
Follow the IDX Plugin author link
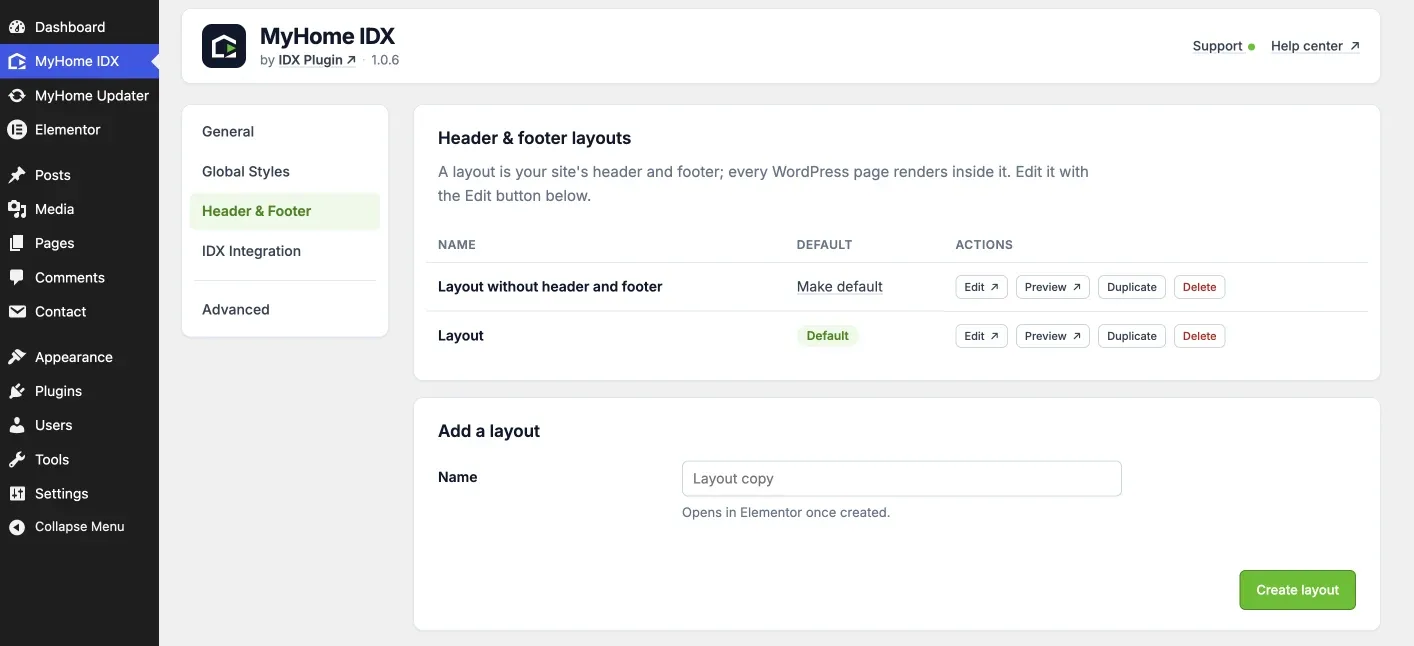317,60
